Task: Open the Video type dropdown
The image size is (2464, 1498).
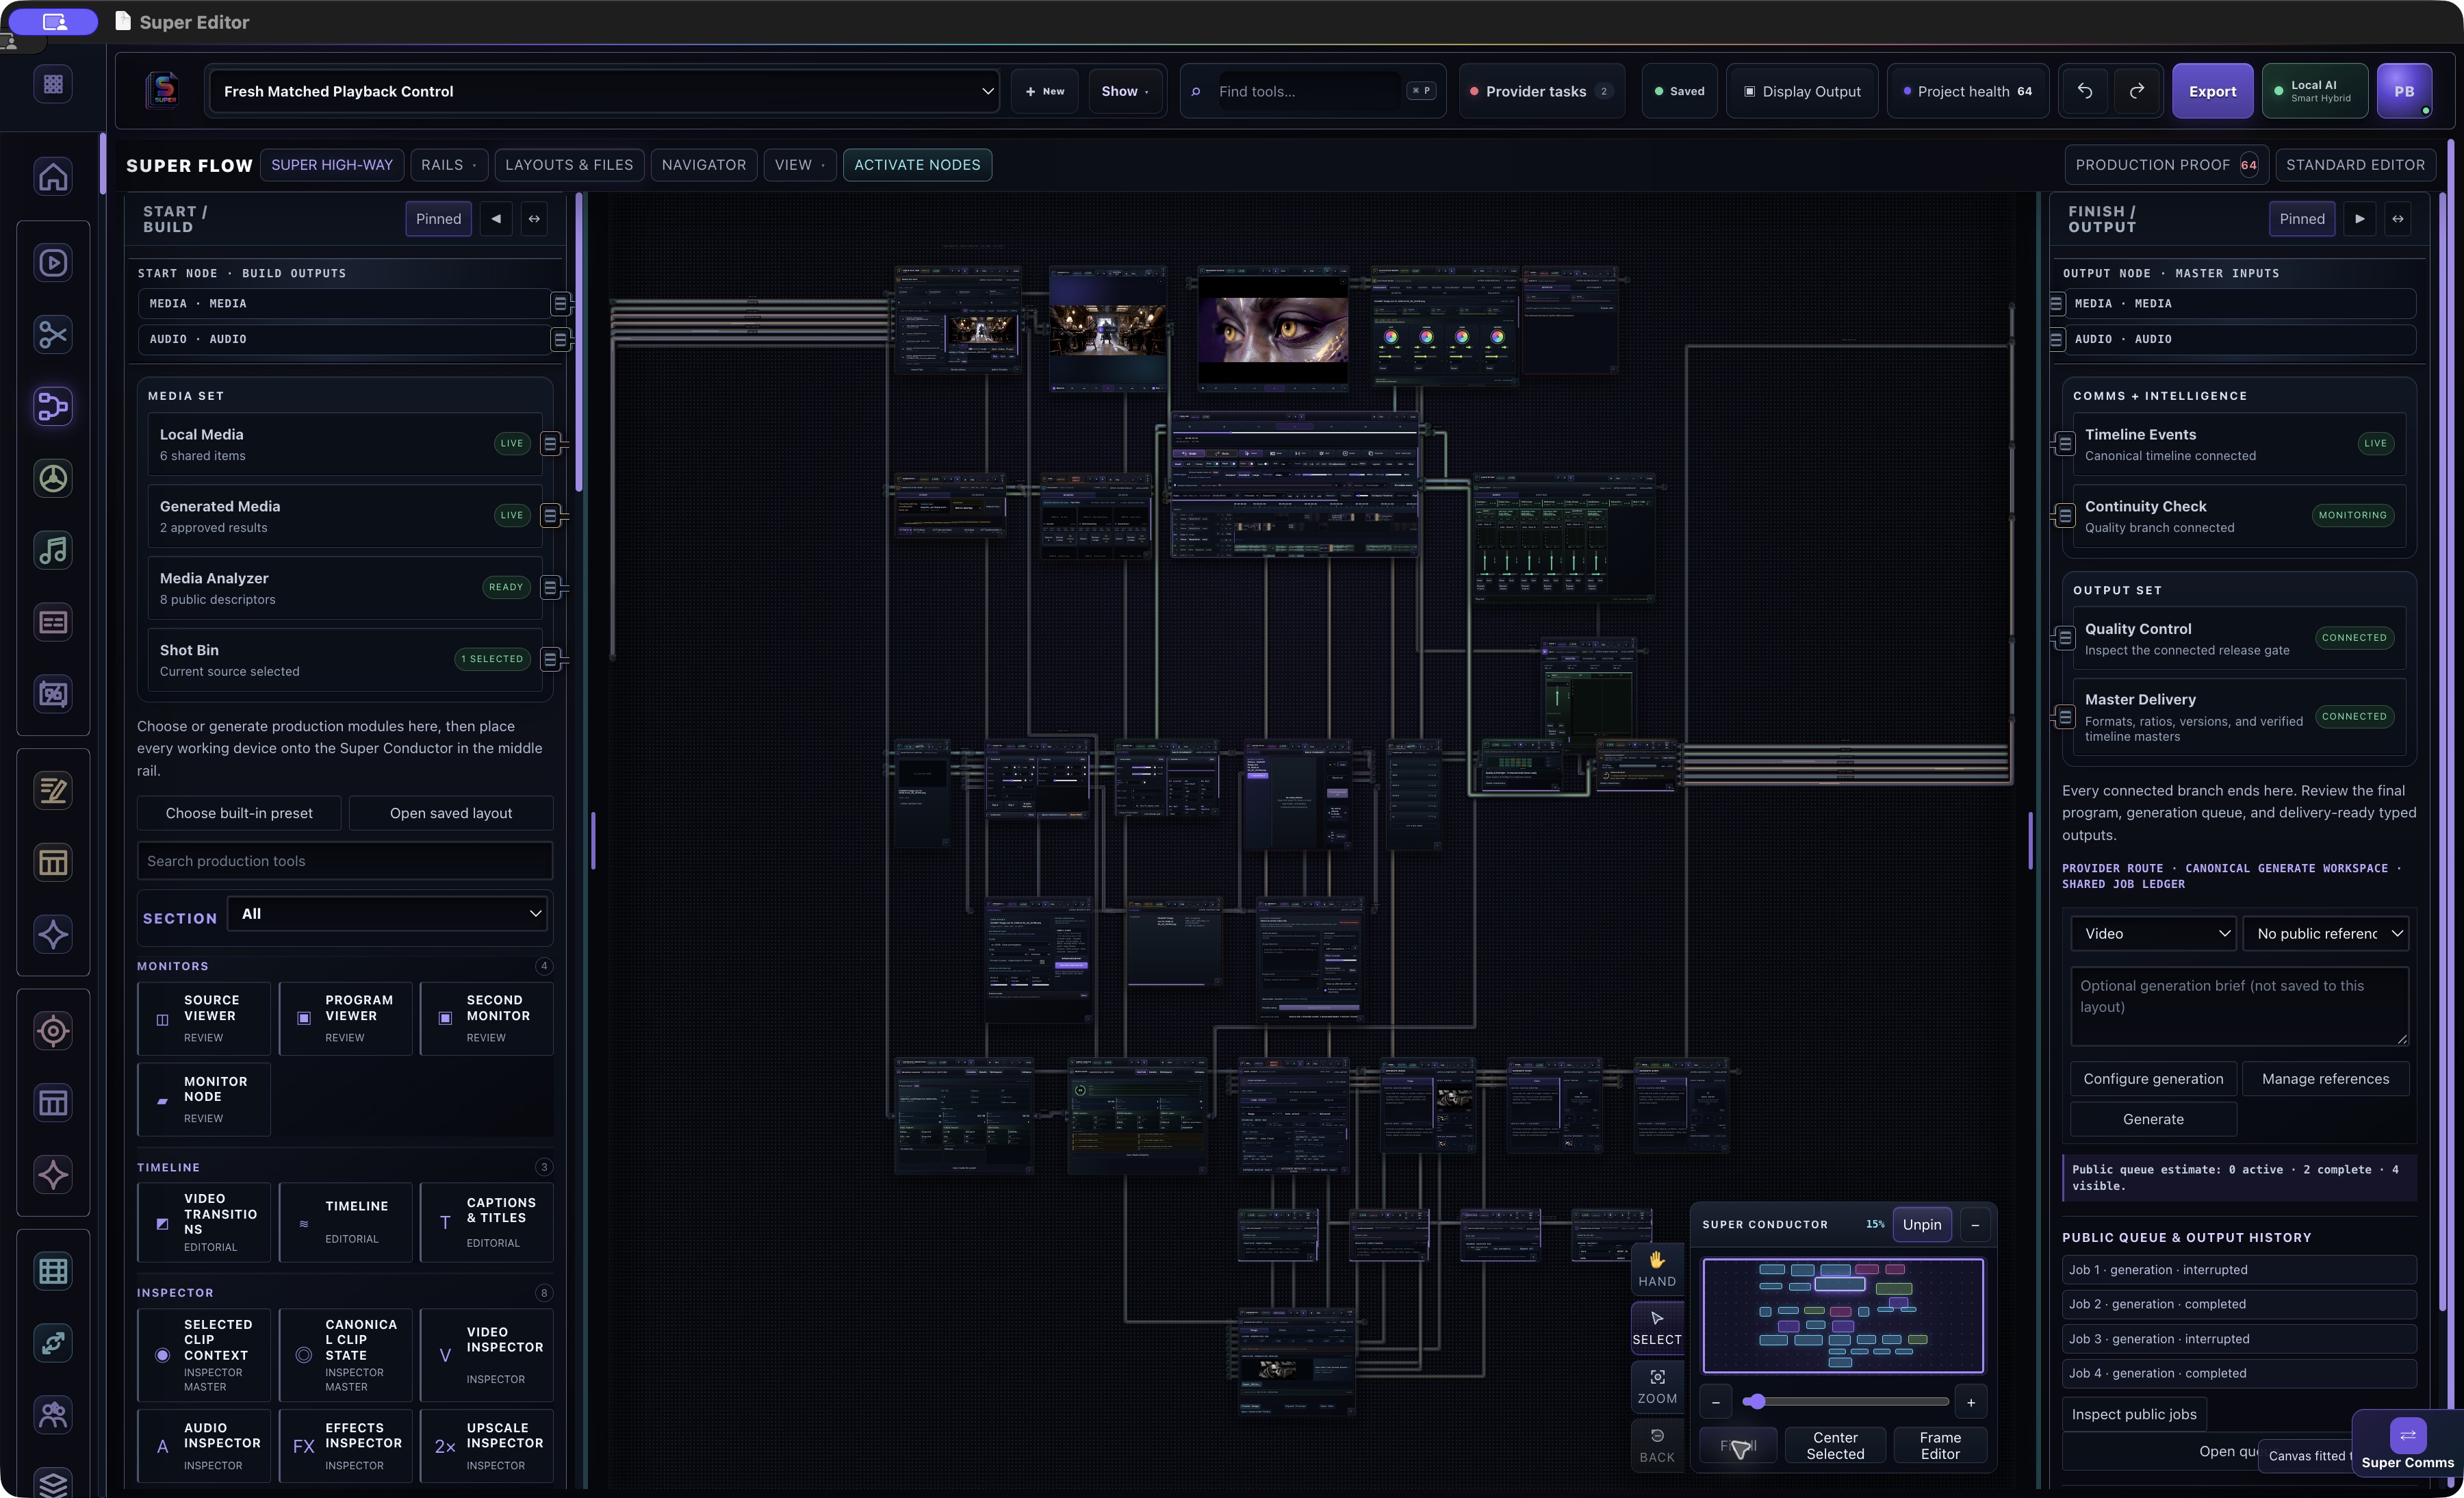Action: 2153,934
